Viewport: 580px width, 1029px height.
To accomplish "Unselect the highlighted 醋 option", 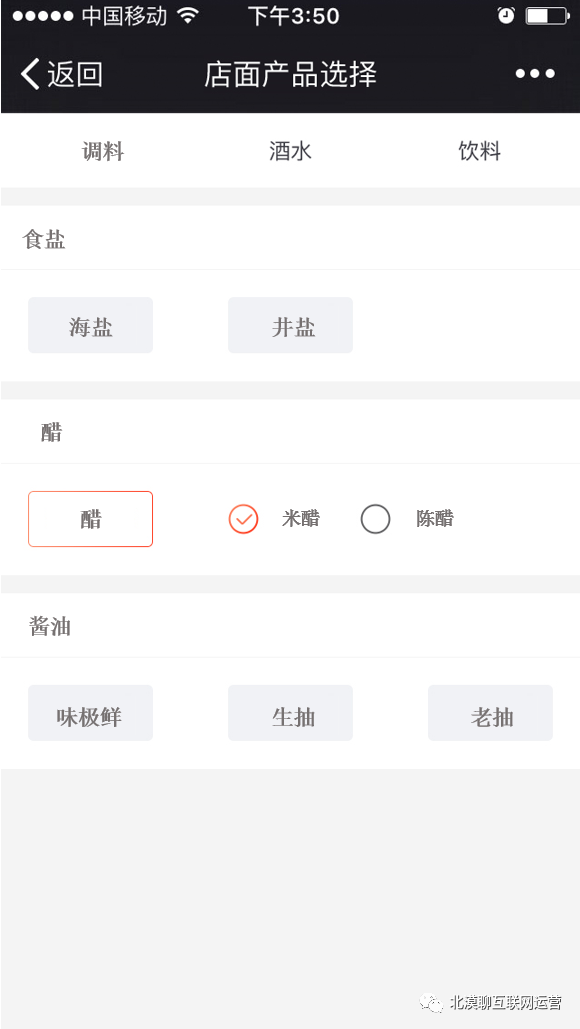I will (x=90, y=519).
